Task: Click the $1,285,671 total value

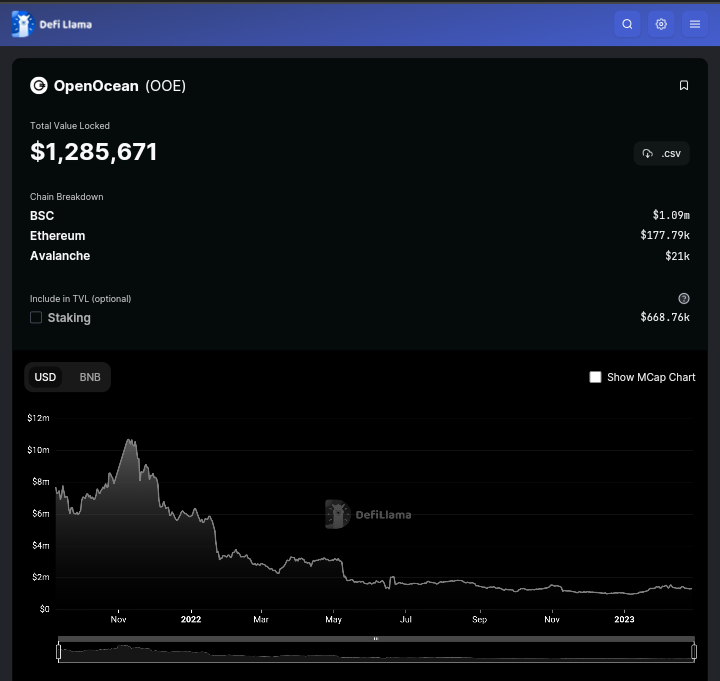Action: (x=94, y=152)
